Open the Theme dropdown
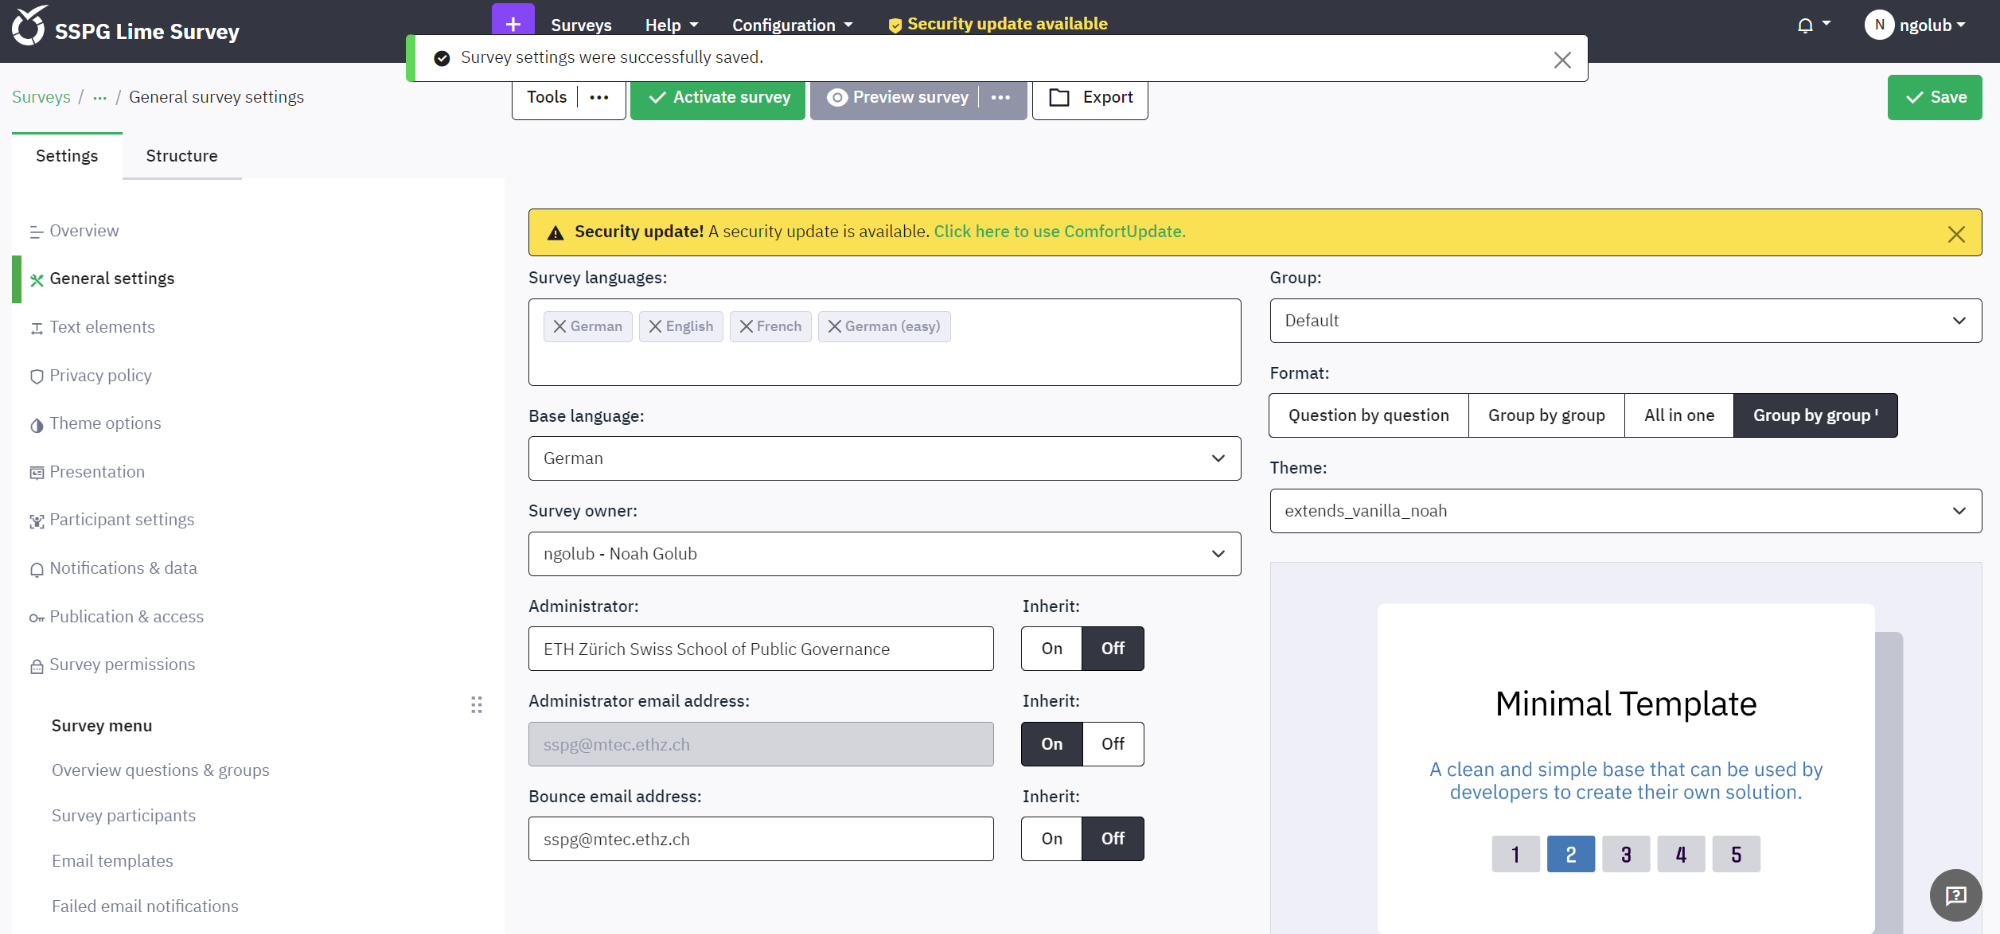 click(x=1625, y=511)
